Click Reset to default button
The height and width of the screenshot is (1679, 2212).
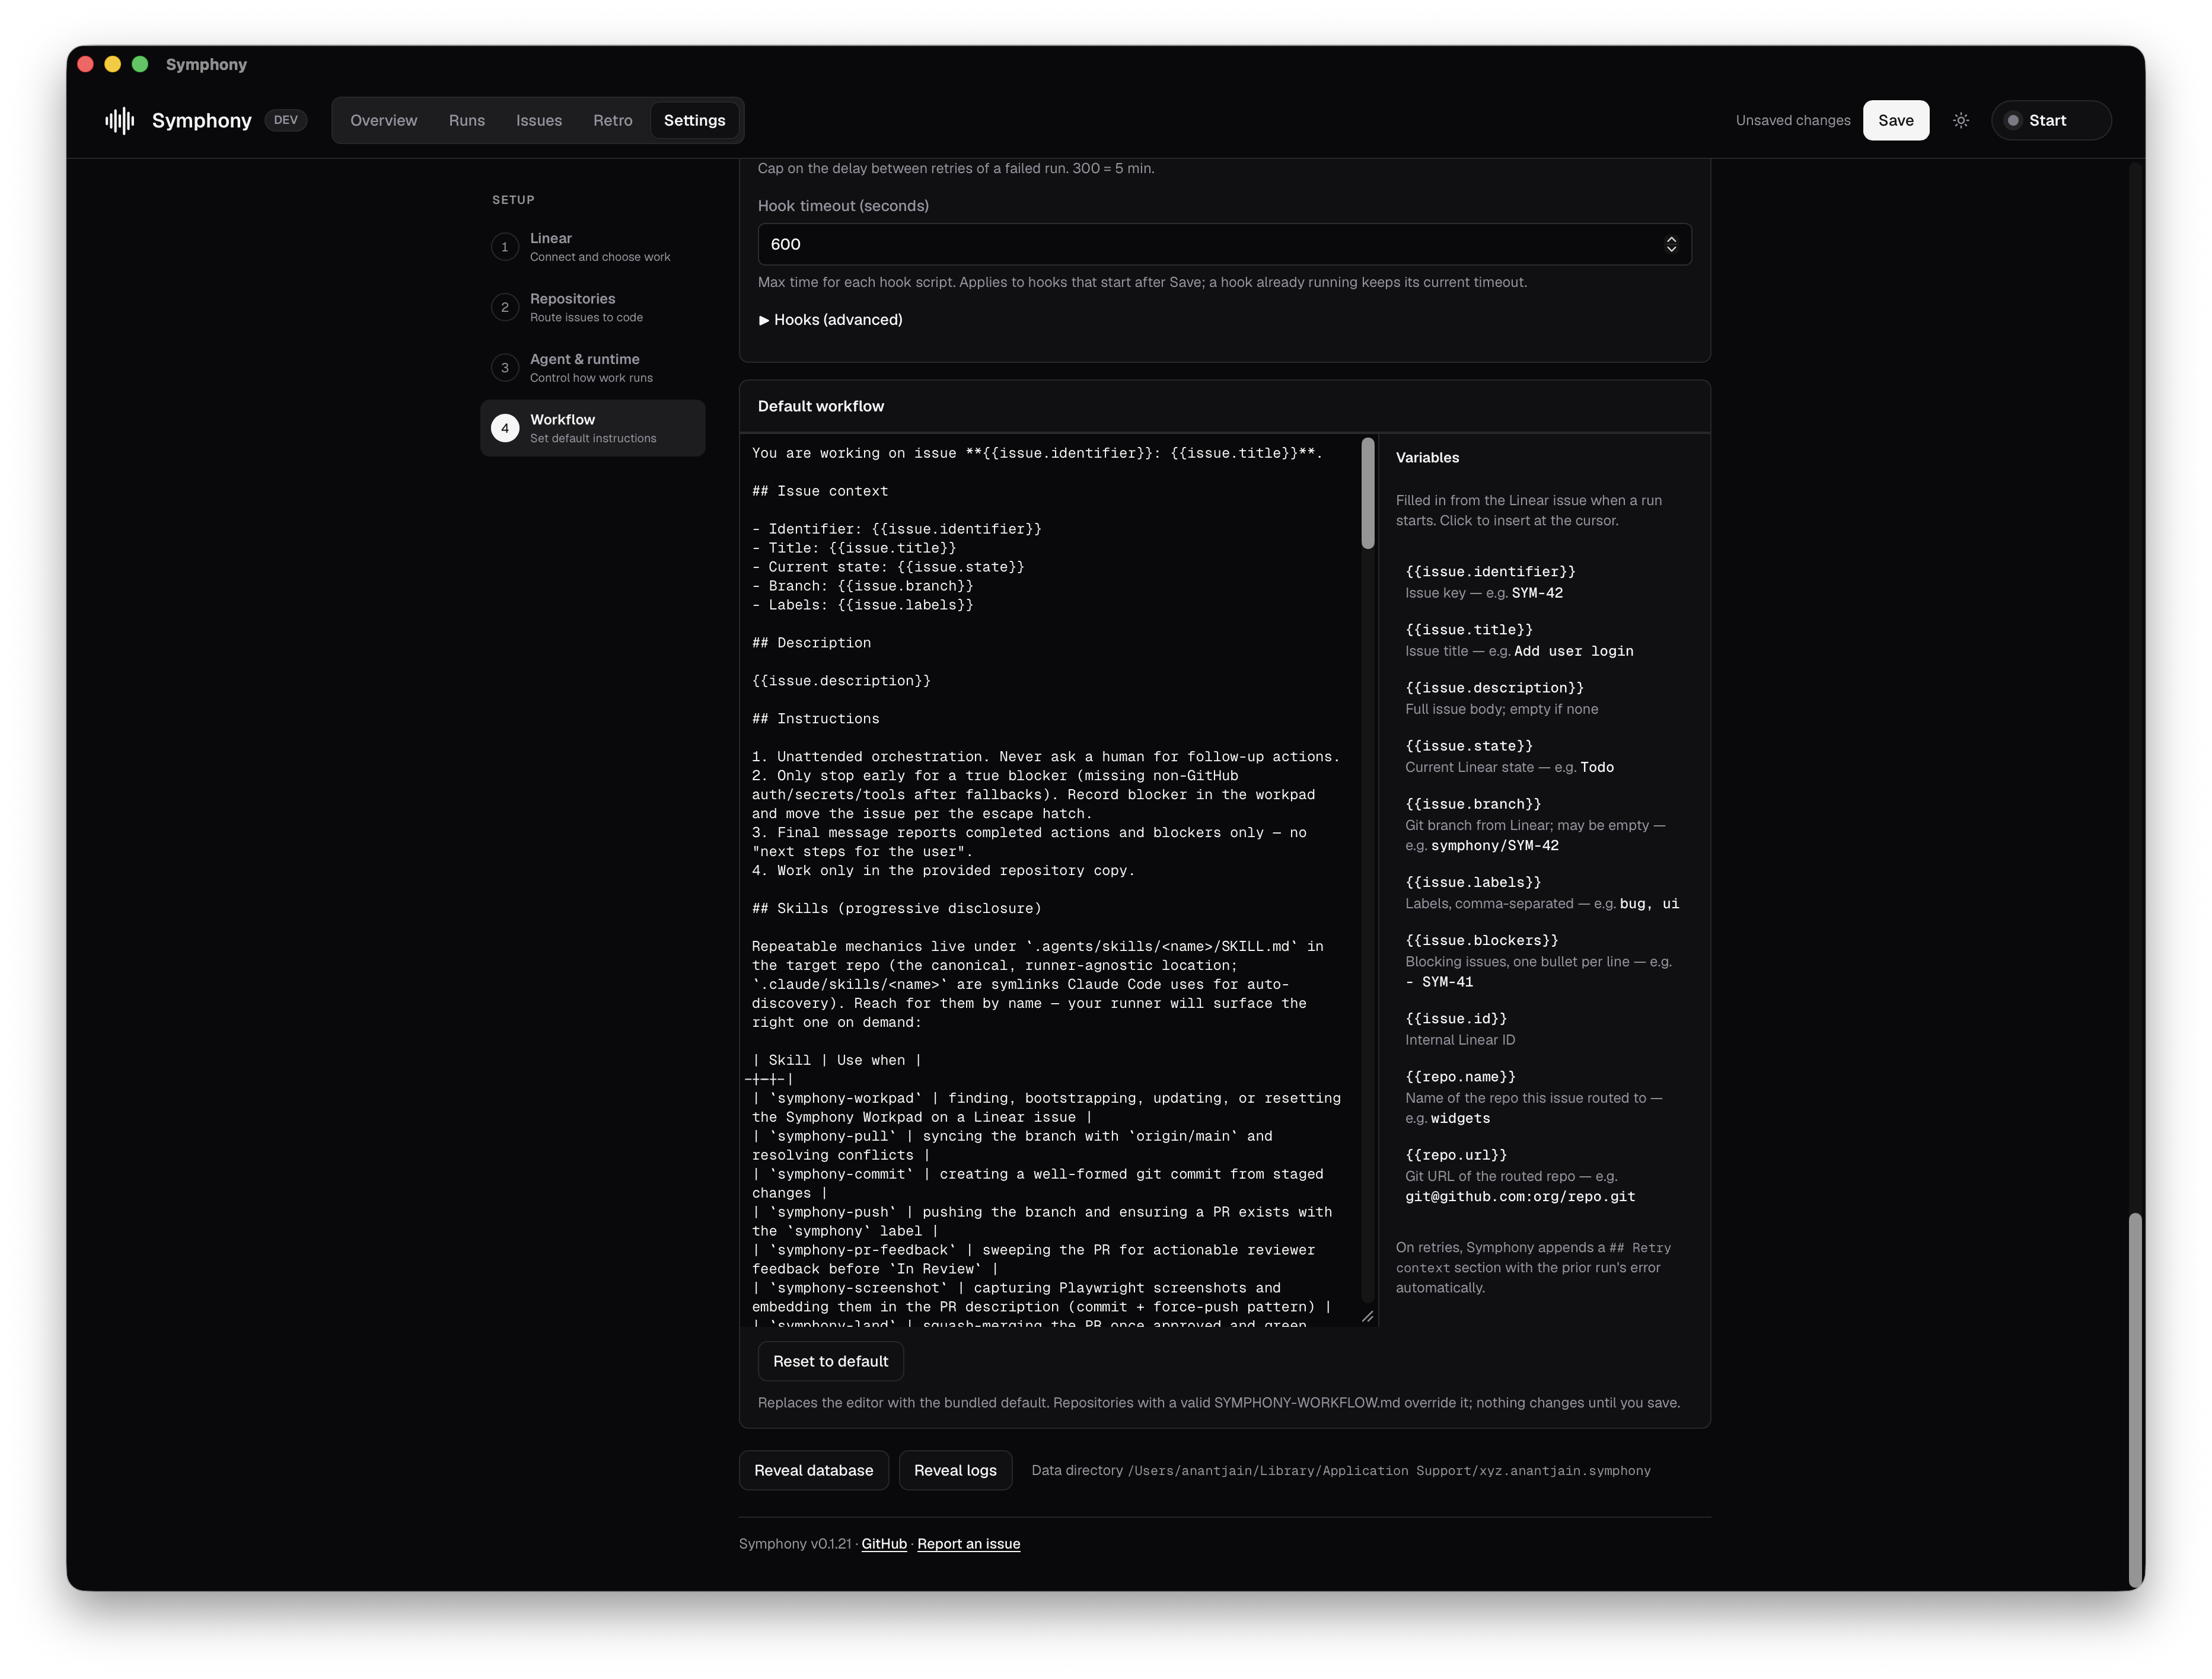pyautogui.click(x=830, y=1361)
